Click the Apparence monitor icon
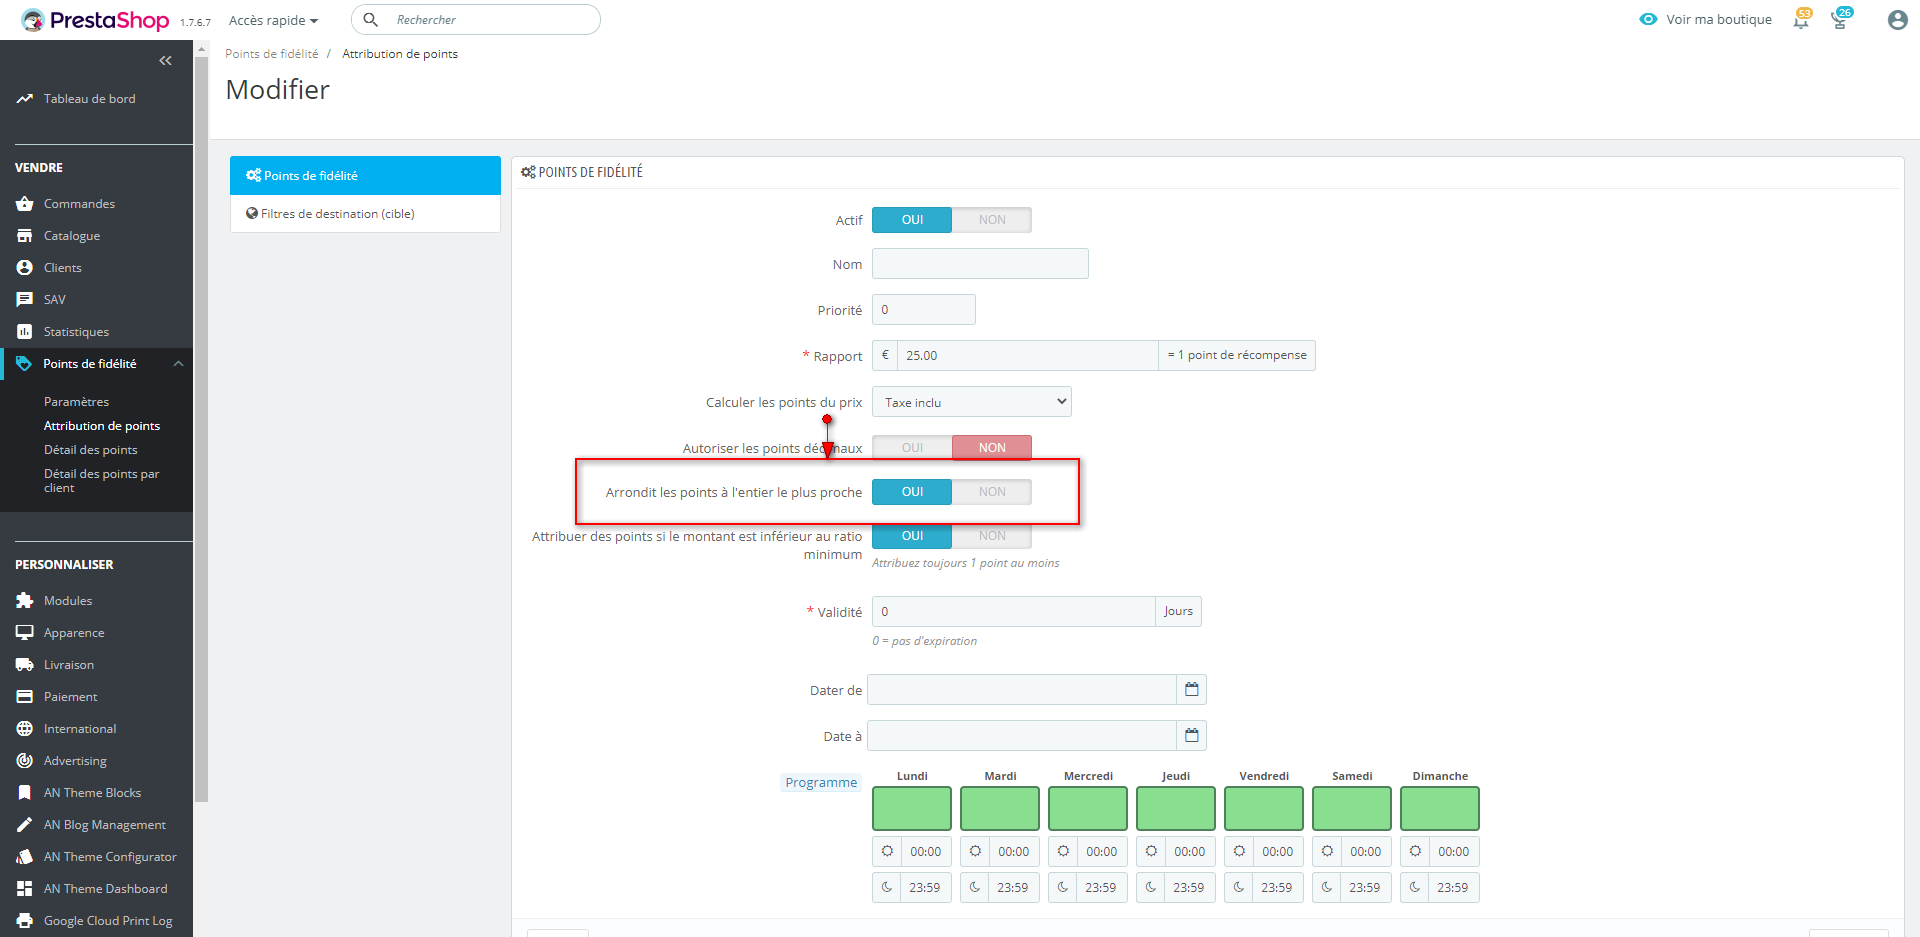 25,633
